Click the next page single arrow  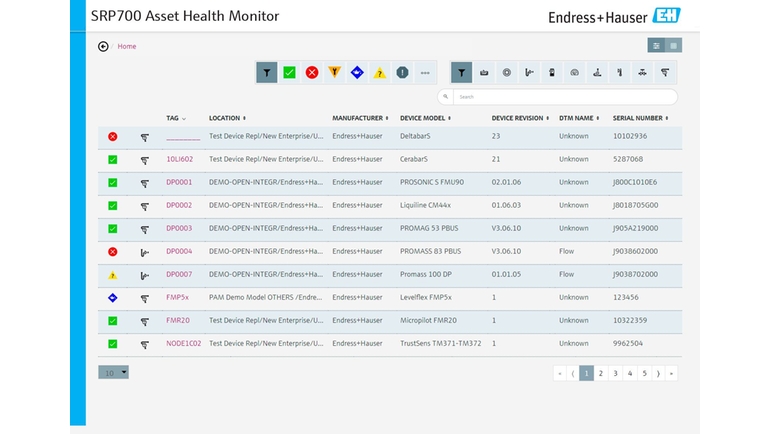tap(658, 374)
